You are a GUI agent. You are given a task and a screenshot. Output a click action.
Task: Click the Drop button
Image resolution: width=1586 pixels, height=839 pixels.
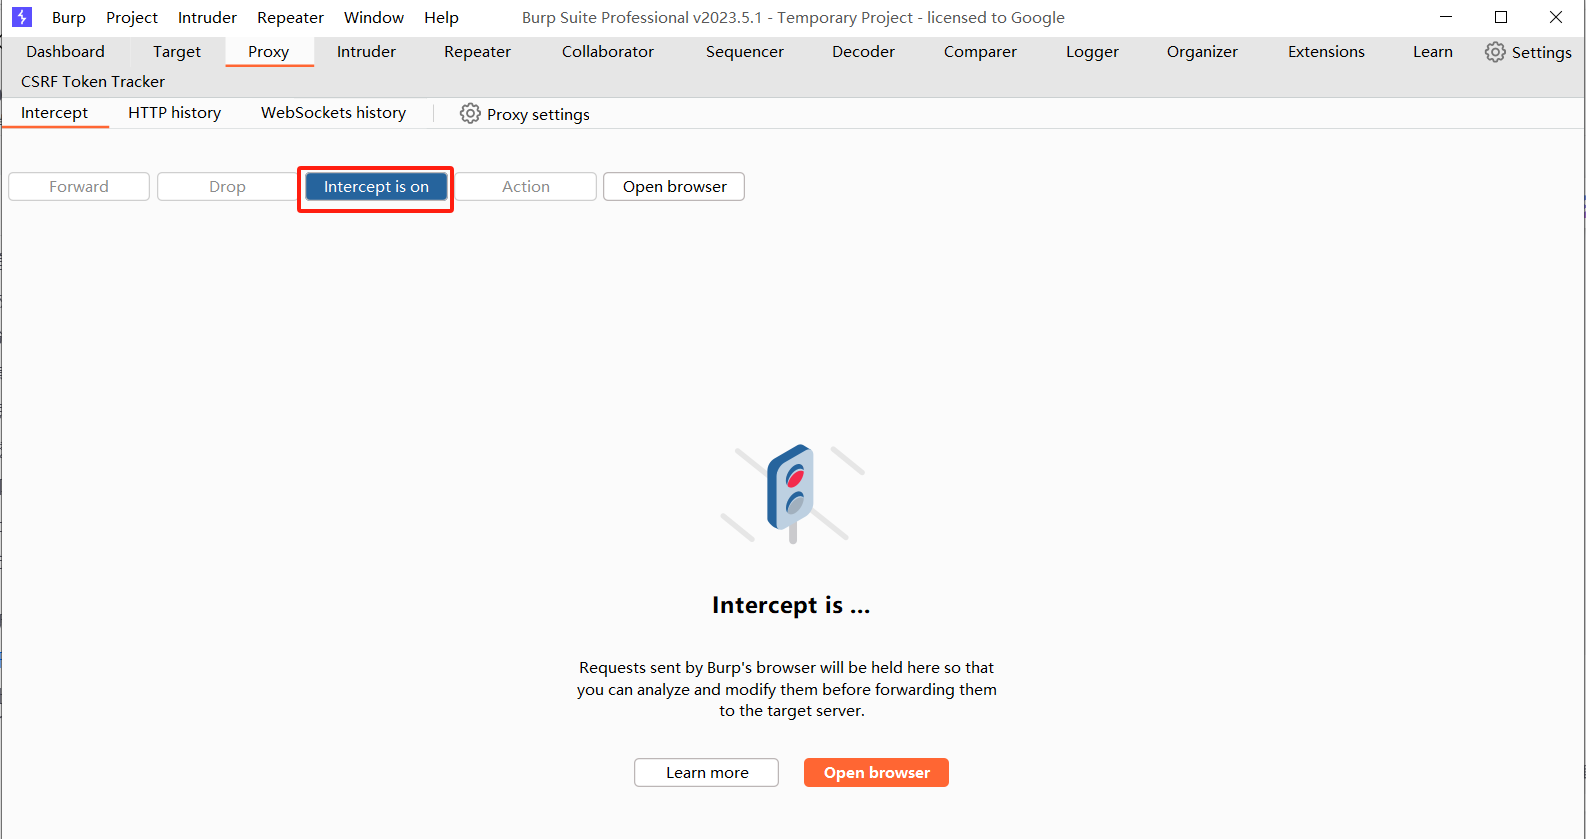(x=227, y=187)
